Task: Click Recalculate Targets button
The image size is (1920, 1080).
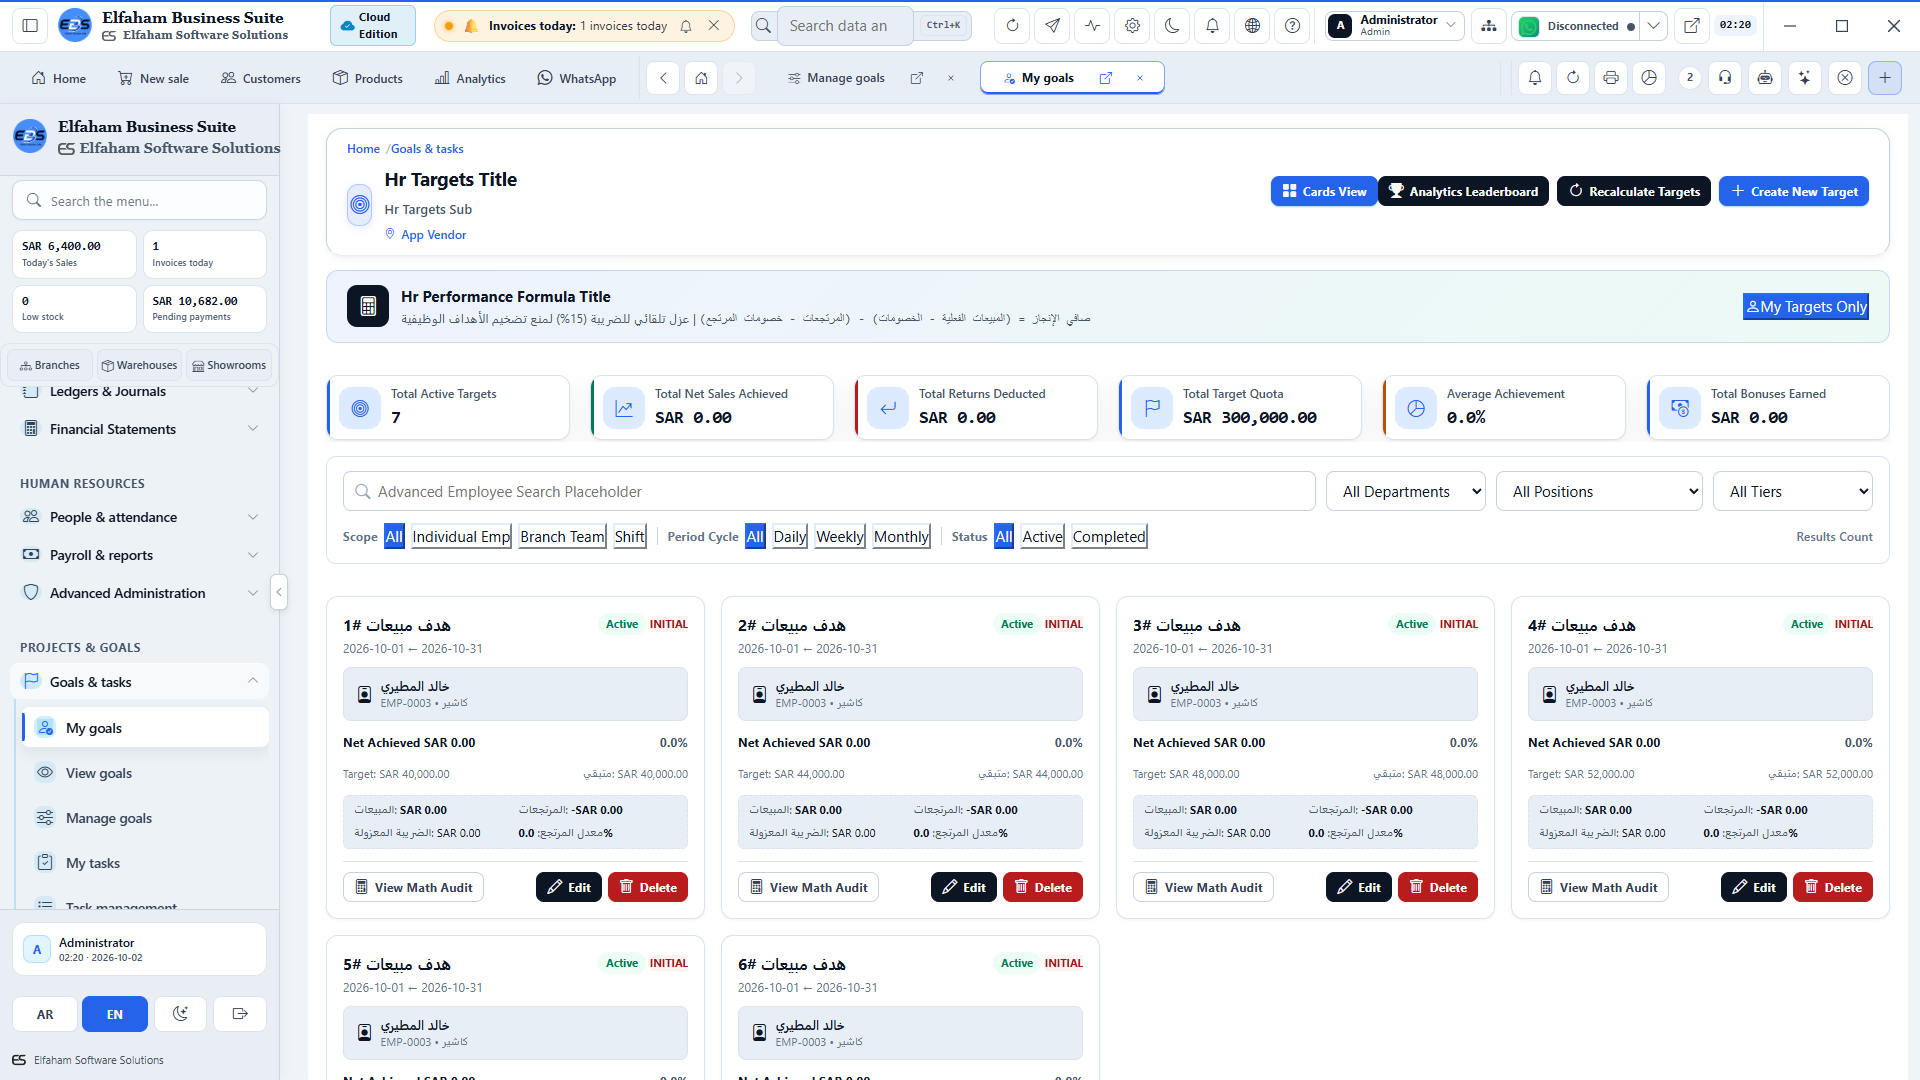Action: click(x=1634, y=191)
